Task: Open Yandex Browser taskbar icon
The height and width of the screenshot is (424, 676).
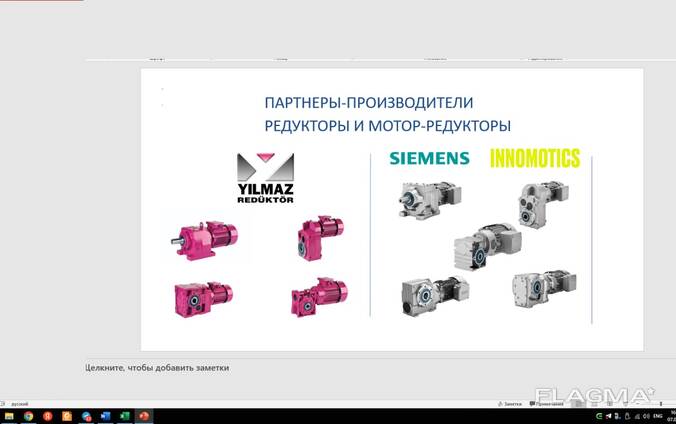Action: (47, 416)
